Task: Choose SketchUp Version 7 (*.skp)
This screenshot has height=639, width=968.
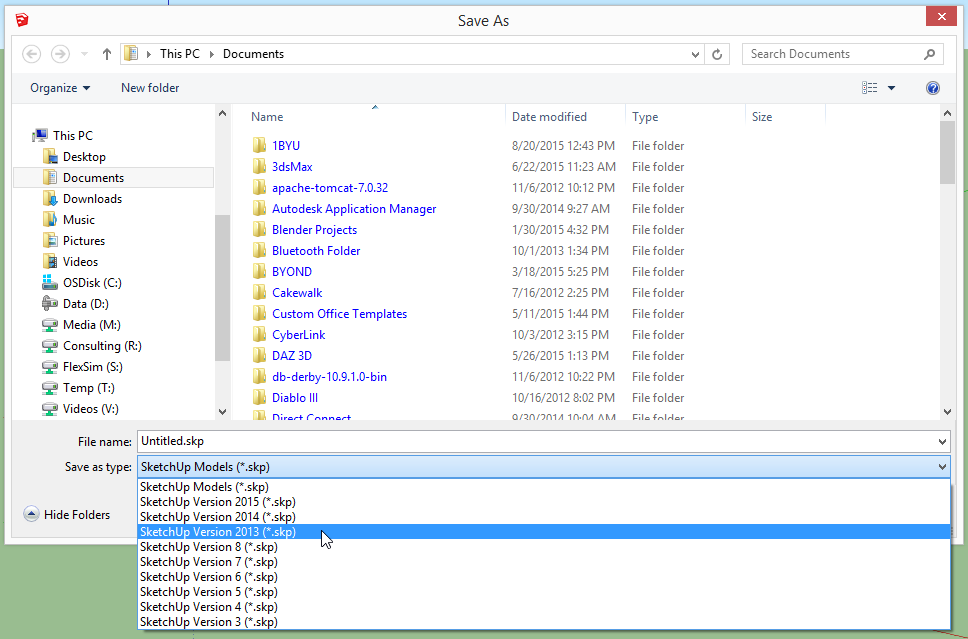Action: point(543,562)
